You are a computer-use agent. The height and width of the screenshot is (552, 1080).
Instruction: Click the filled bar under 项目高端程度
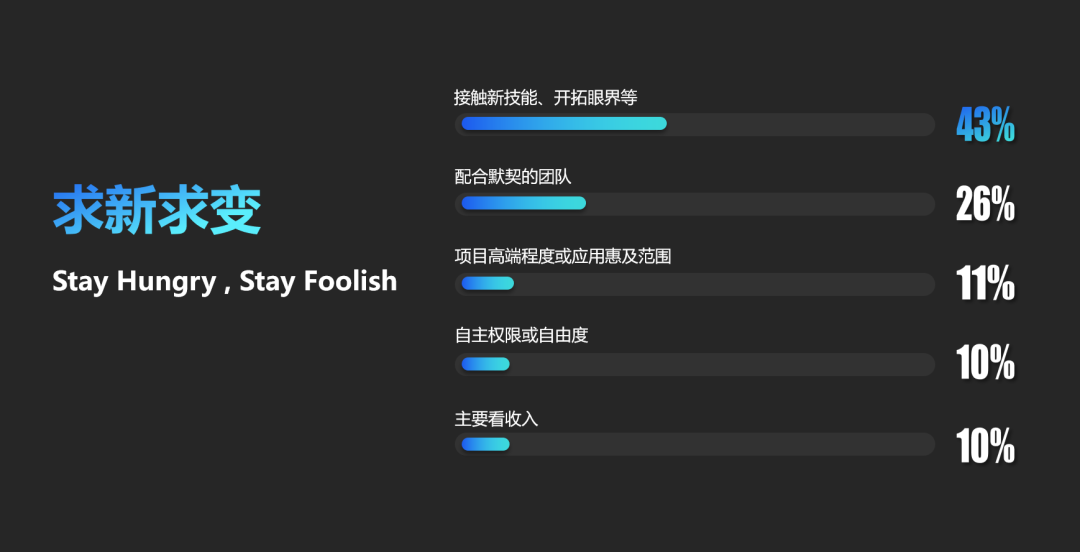point(488,283)
